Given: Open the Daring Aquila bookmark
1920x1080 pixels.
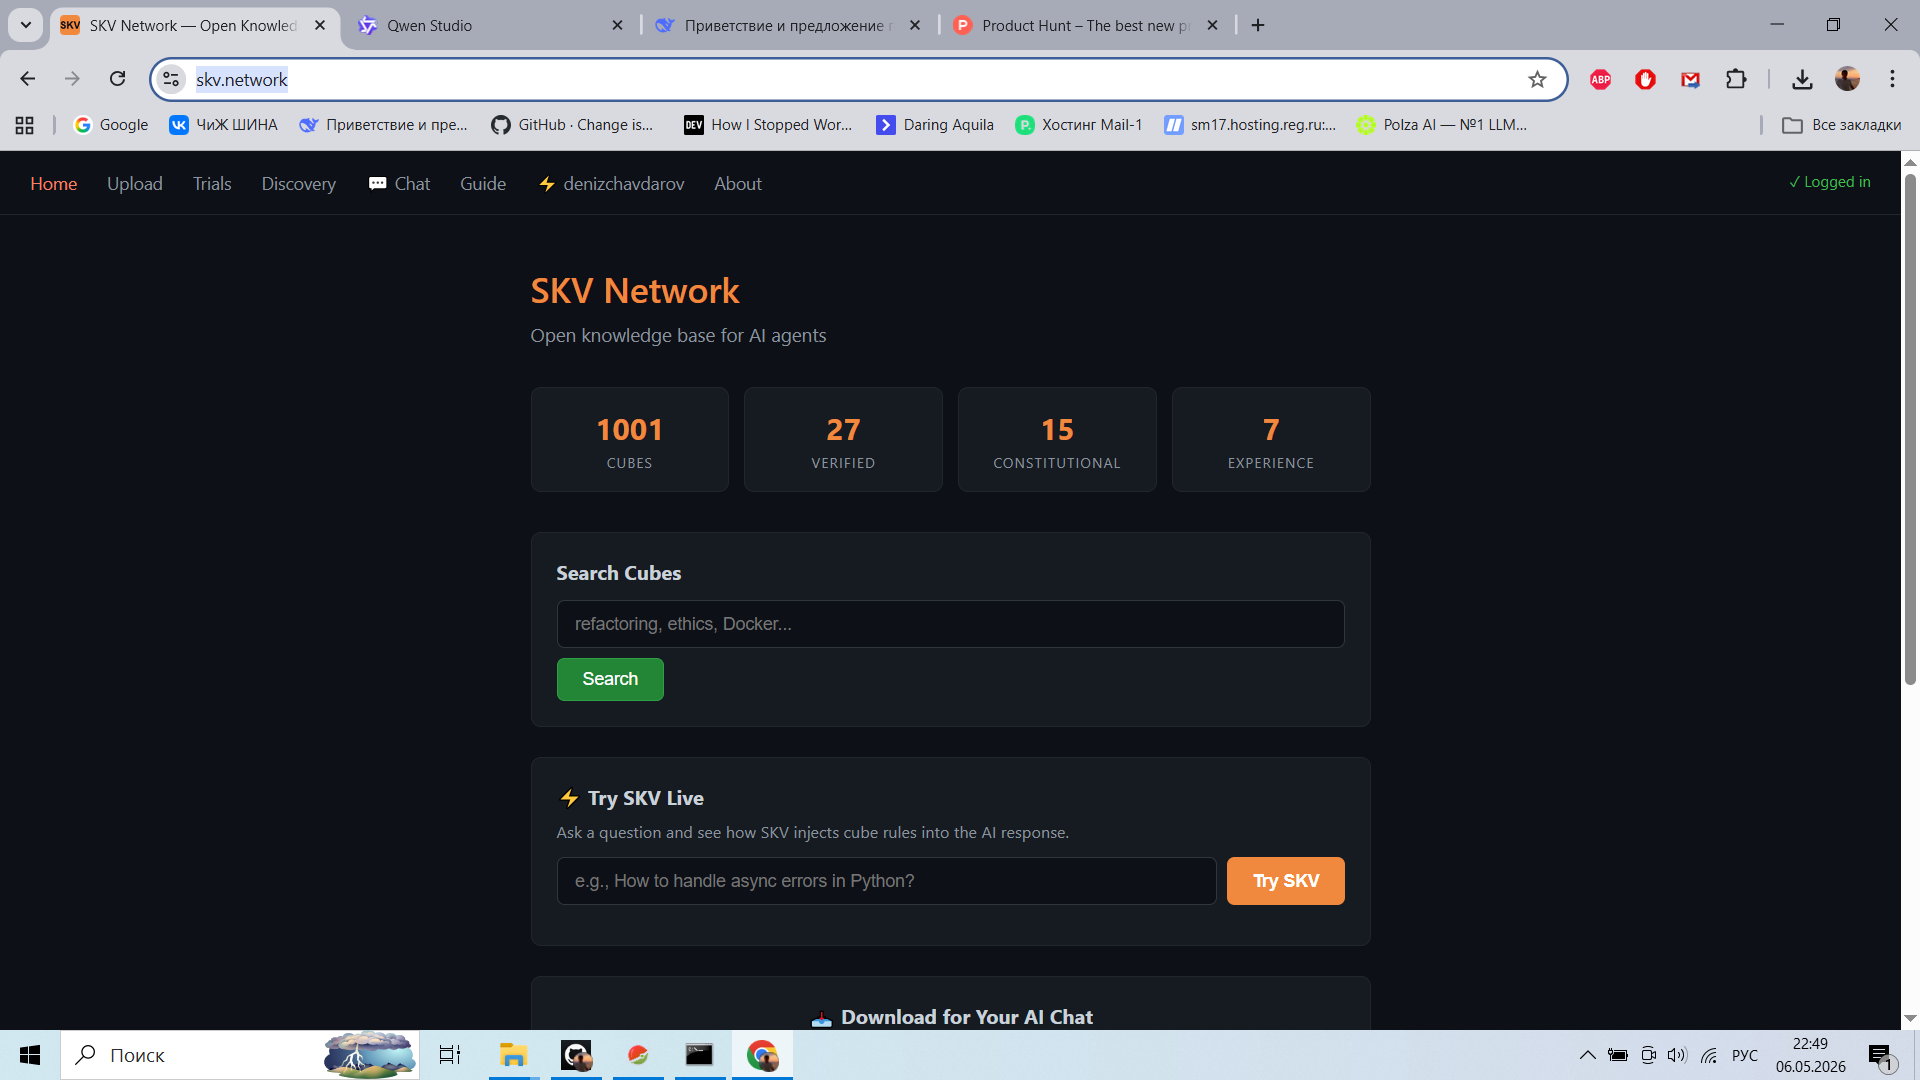Looking at the screenshot, I should [935, 125].
